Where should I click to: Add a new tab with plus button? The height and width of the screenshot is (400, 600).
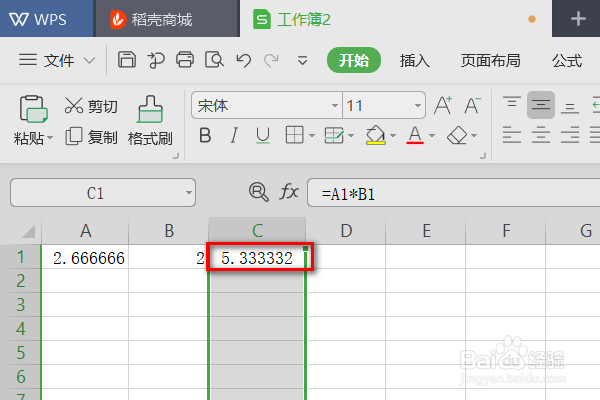click(x=577, y=19)
